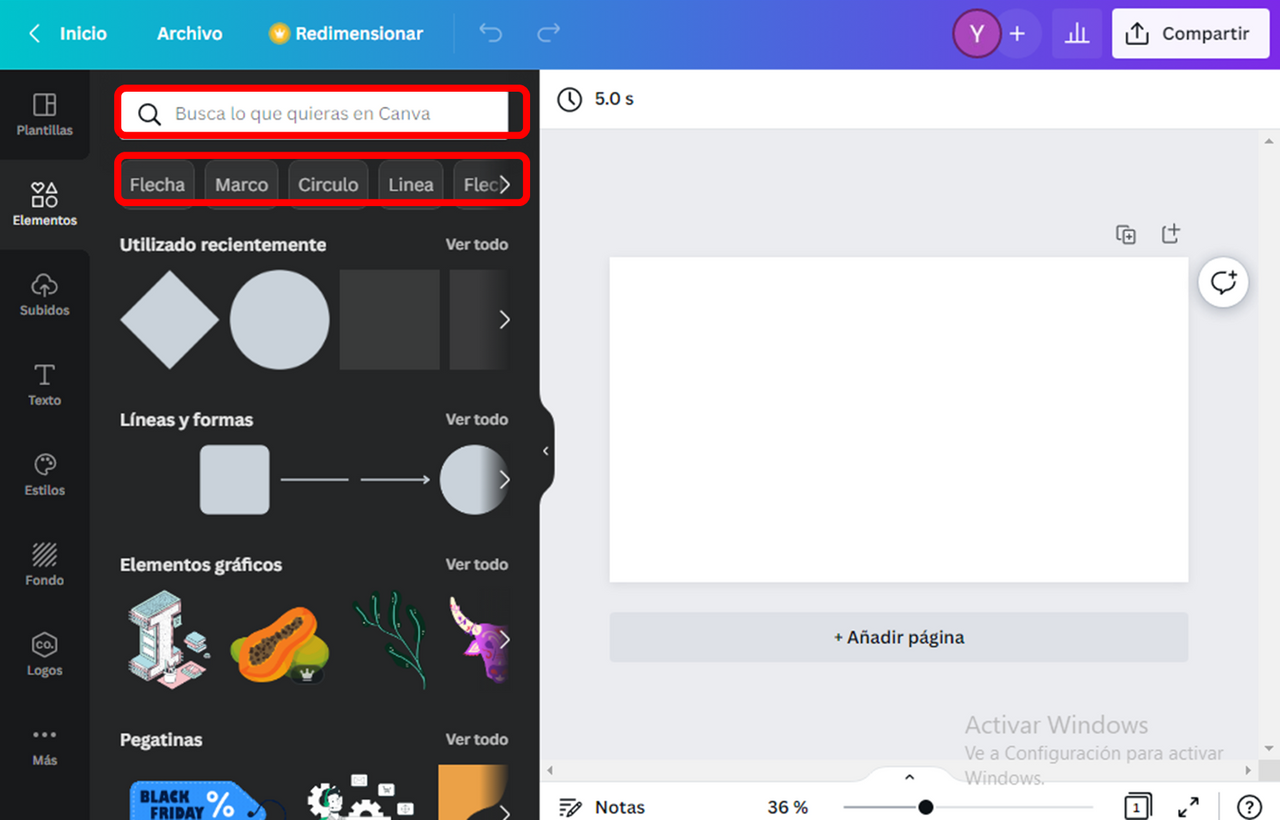
Task: Select the Elementos sidebar tab
Action: (x=44, y=204)
